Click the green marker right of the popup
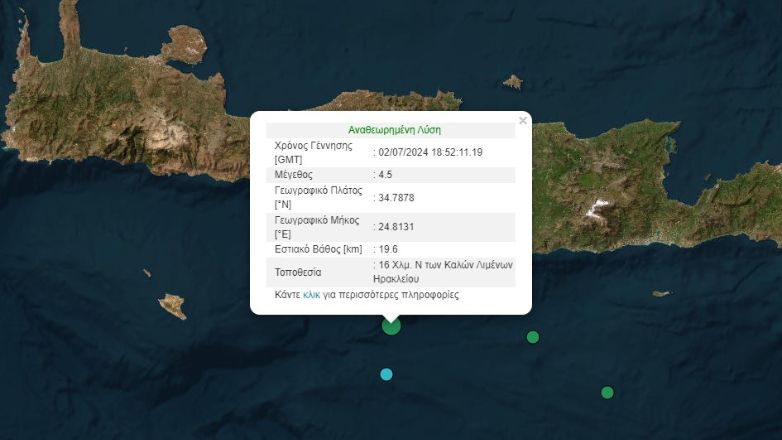782x440 pixels. click(x=533, y=337)
